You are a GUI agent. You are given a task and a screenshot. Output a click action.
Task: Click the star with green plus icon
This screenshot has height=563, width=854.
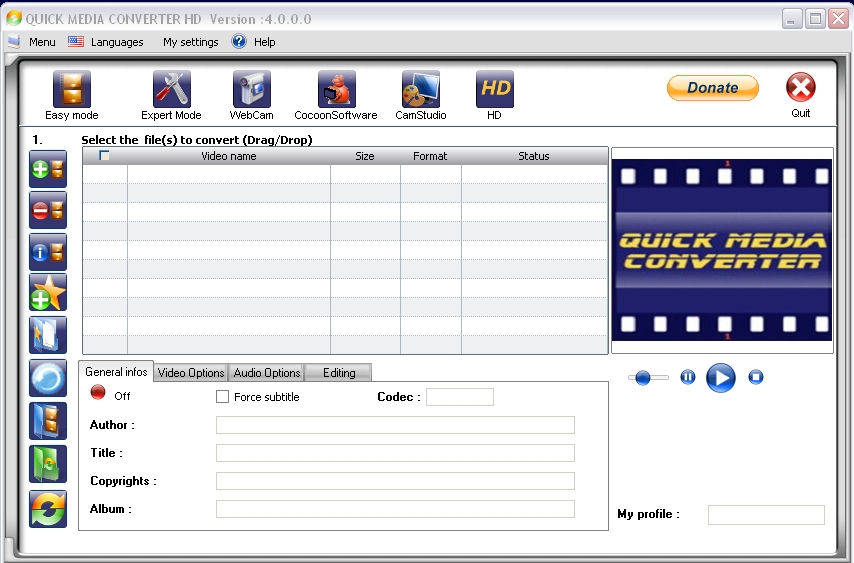tap(48, 292)
